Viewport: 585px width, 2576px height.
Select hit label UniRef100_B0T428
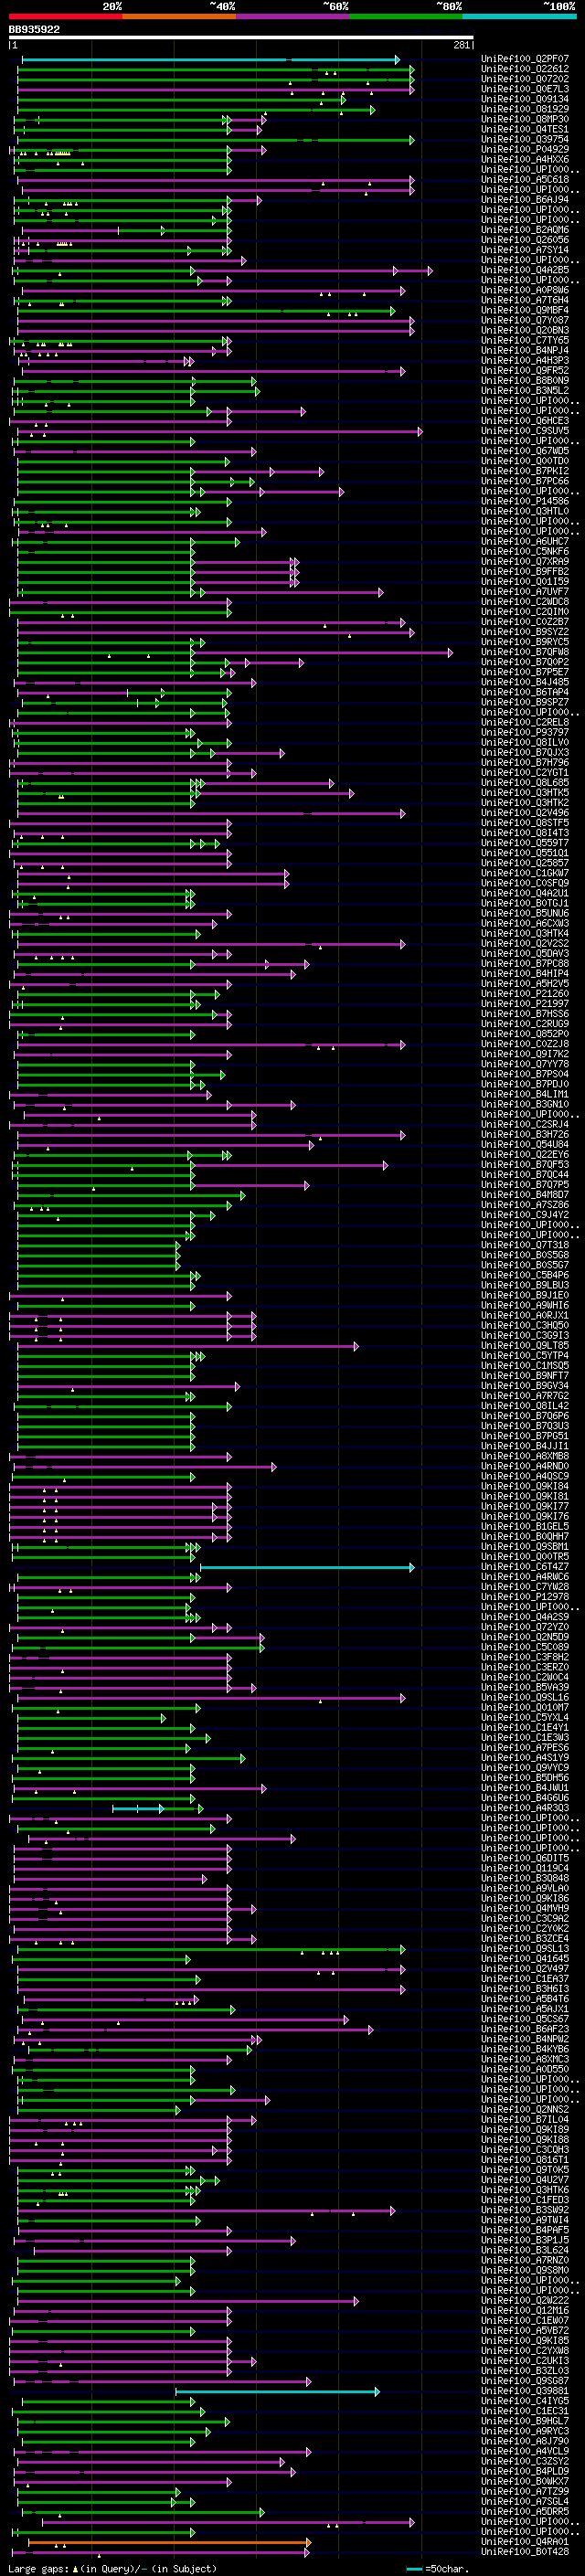[525, 2552]
